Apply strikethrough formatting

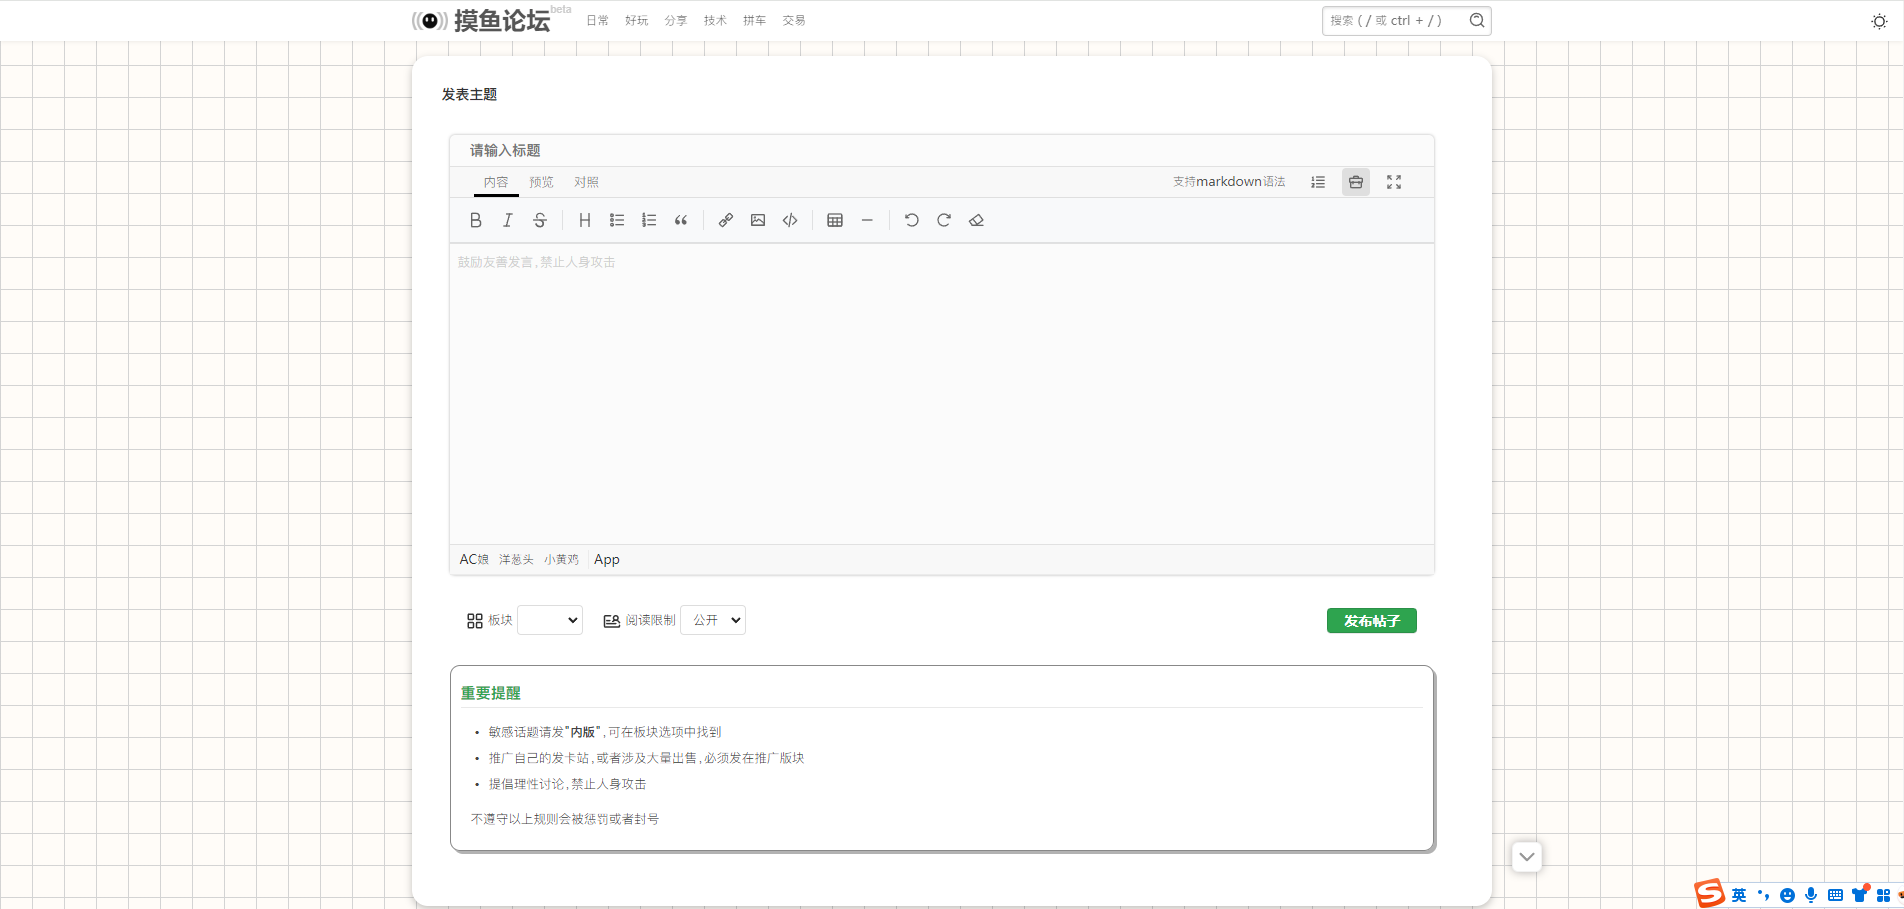[540, 220]
